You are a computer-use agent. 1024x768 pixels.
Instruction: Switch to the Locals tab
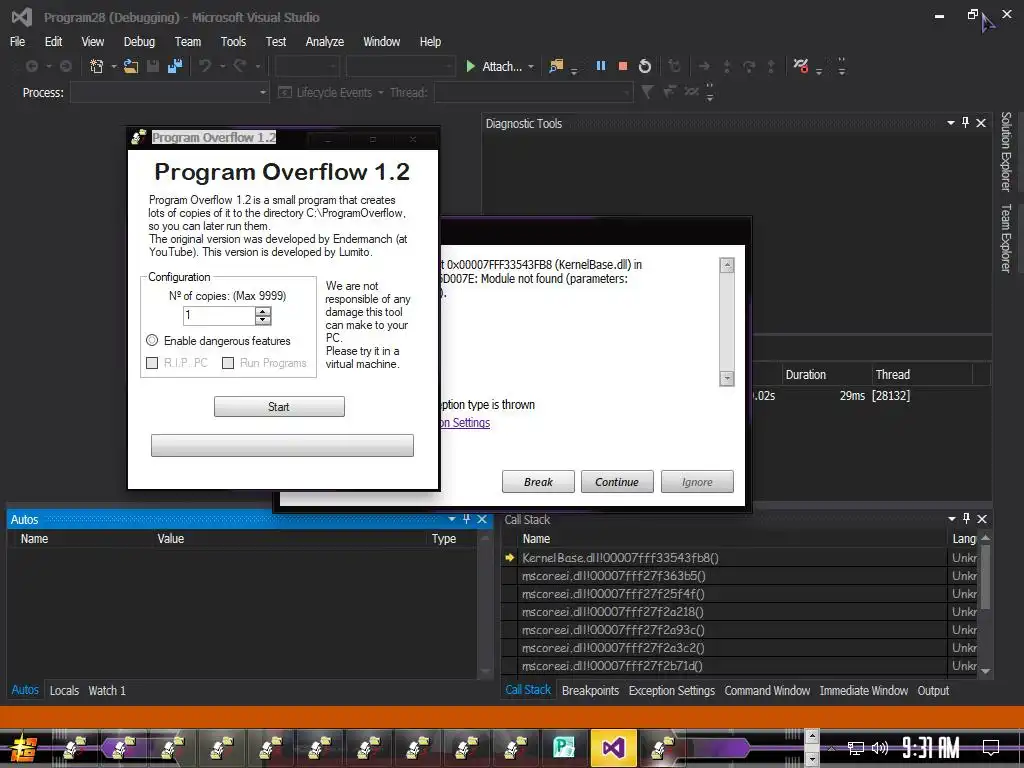pos(64,690)
